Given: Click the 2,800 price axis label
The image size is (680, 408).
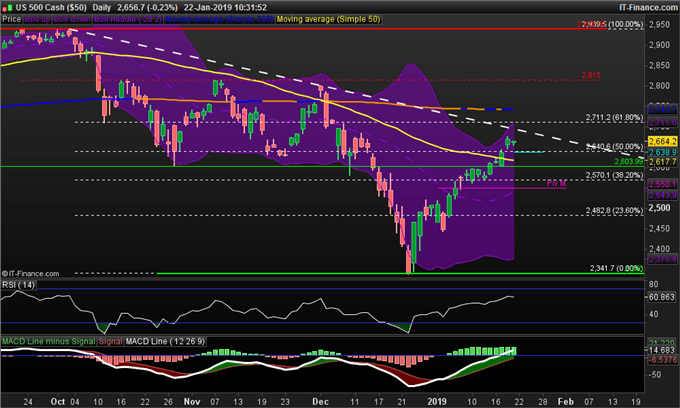Looking at the screenshot, I should (x=660, y=86).
